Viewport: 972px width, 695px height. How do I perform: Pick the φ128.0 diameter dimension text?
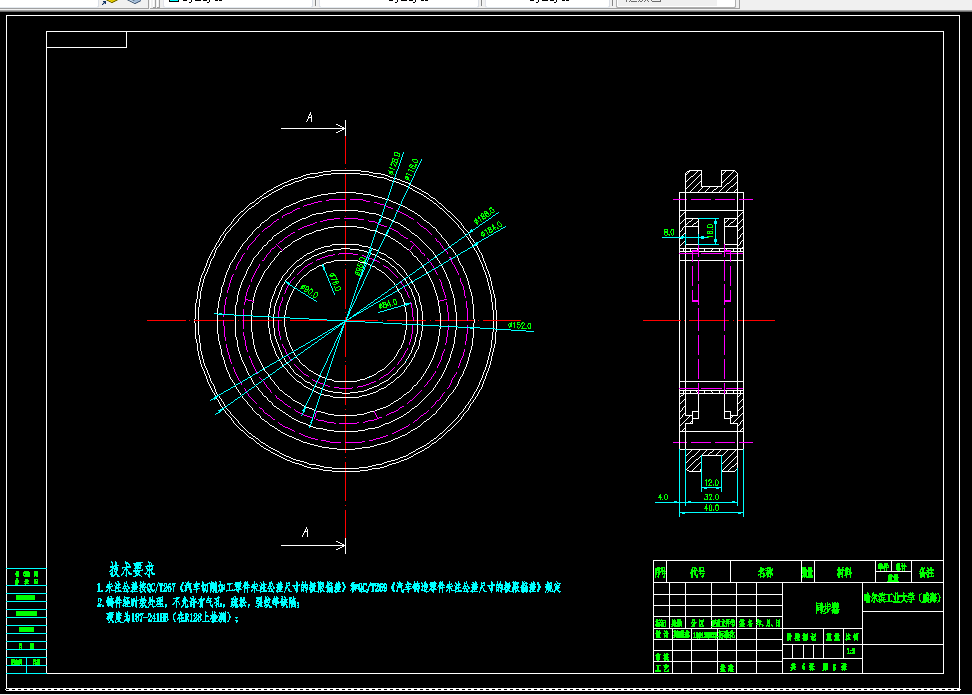[394, 162]
